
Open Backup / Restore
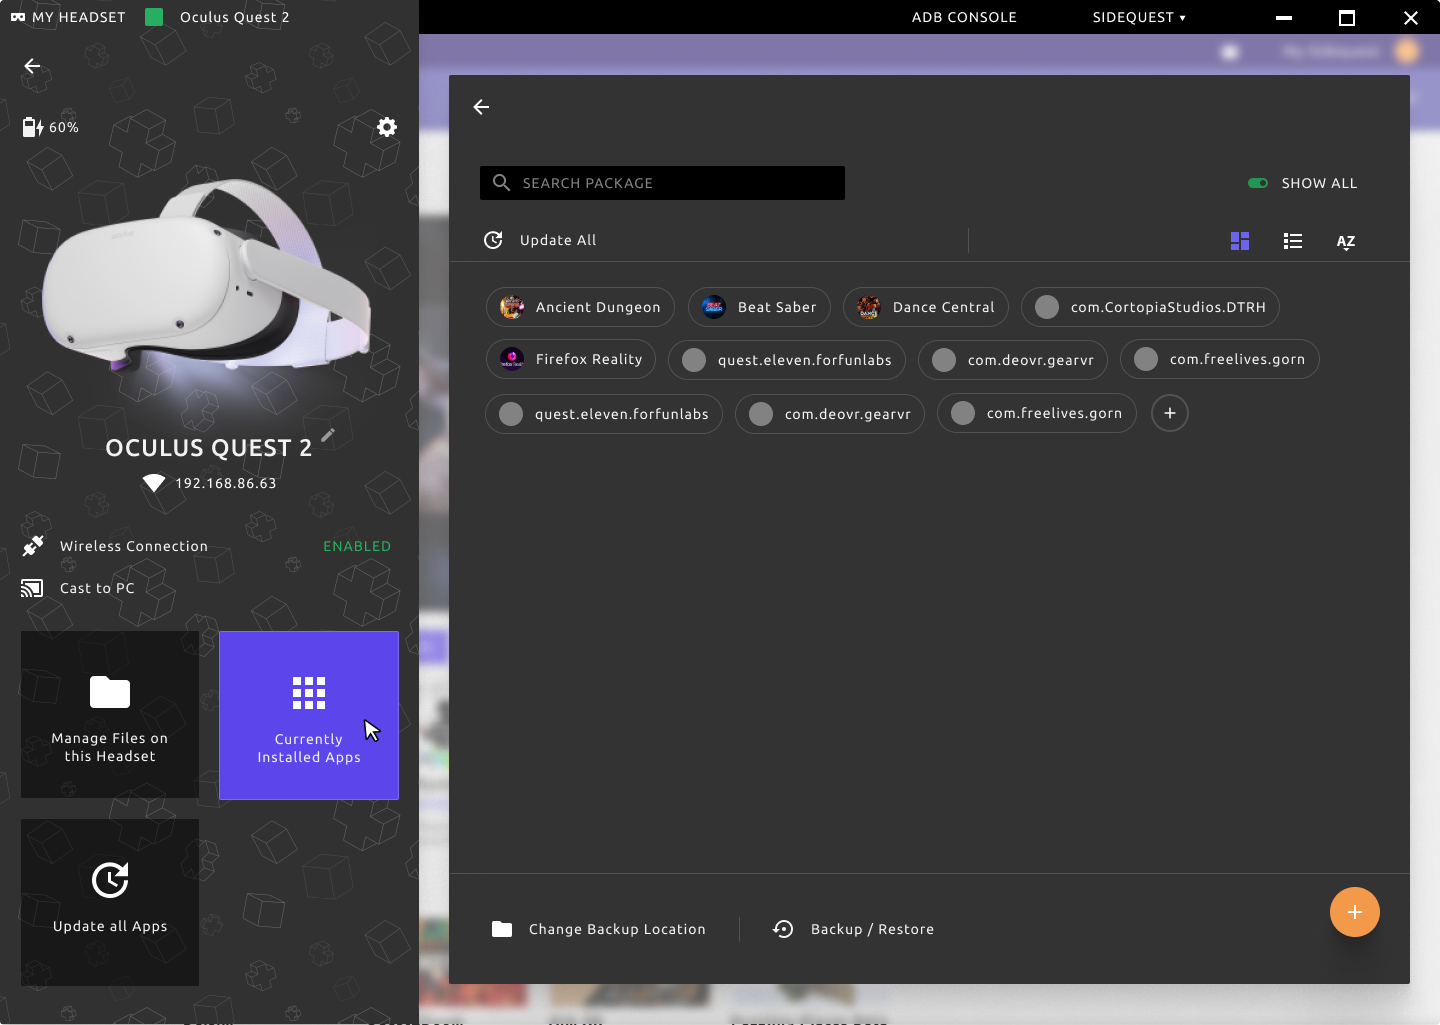[x=853, y=929]
